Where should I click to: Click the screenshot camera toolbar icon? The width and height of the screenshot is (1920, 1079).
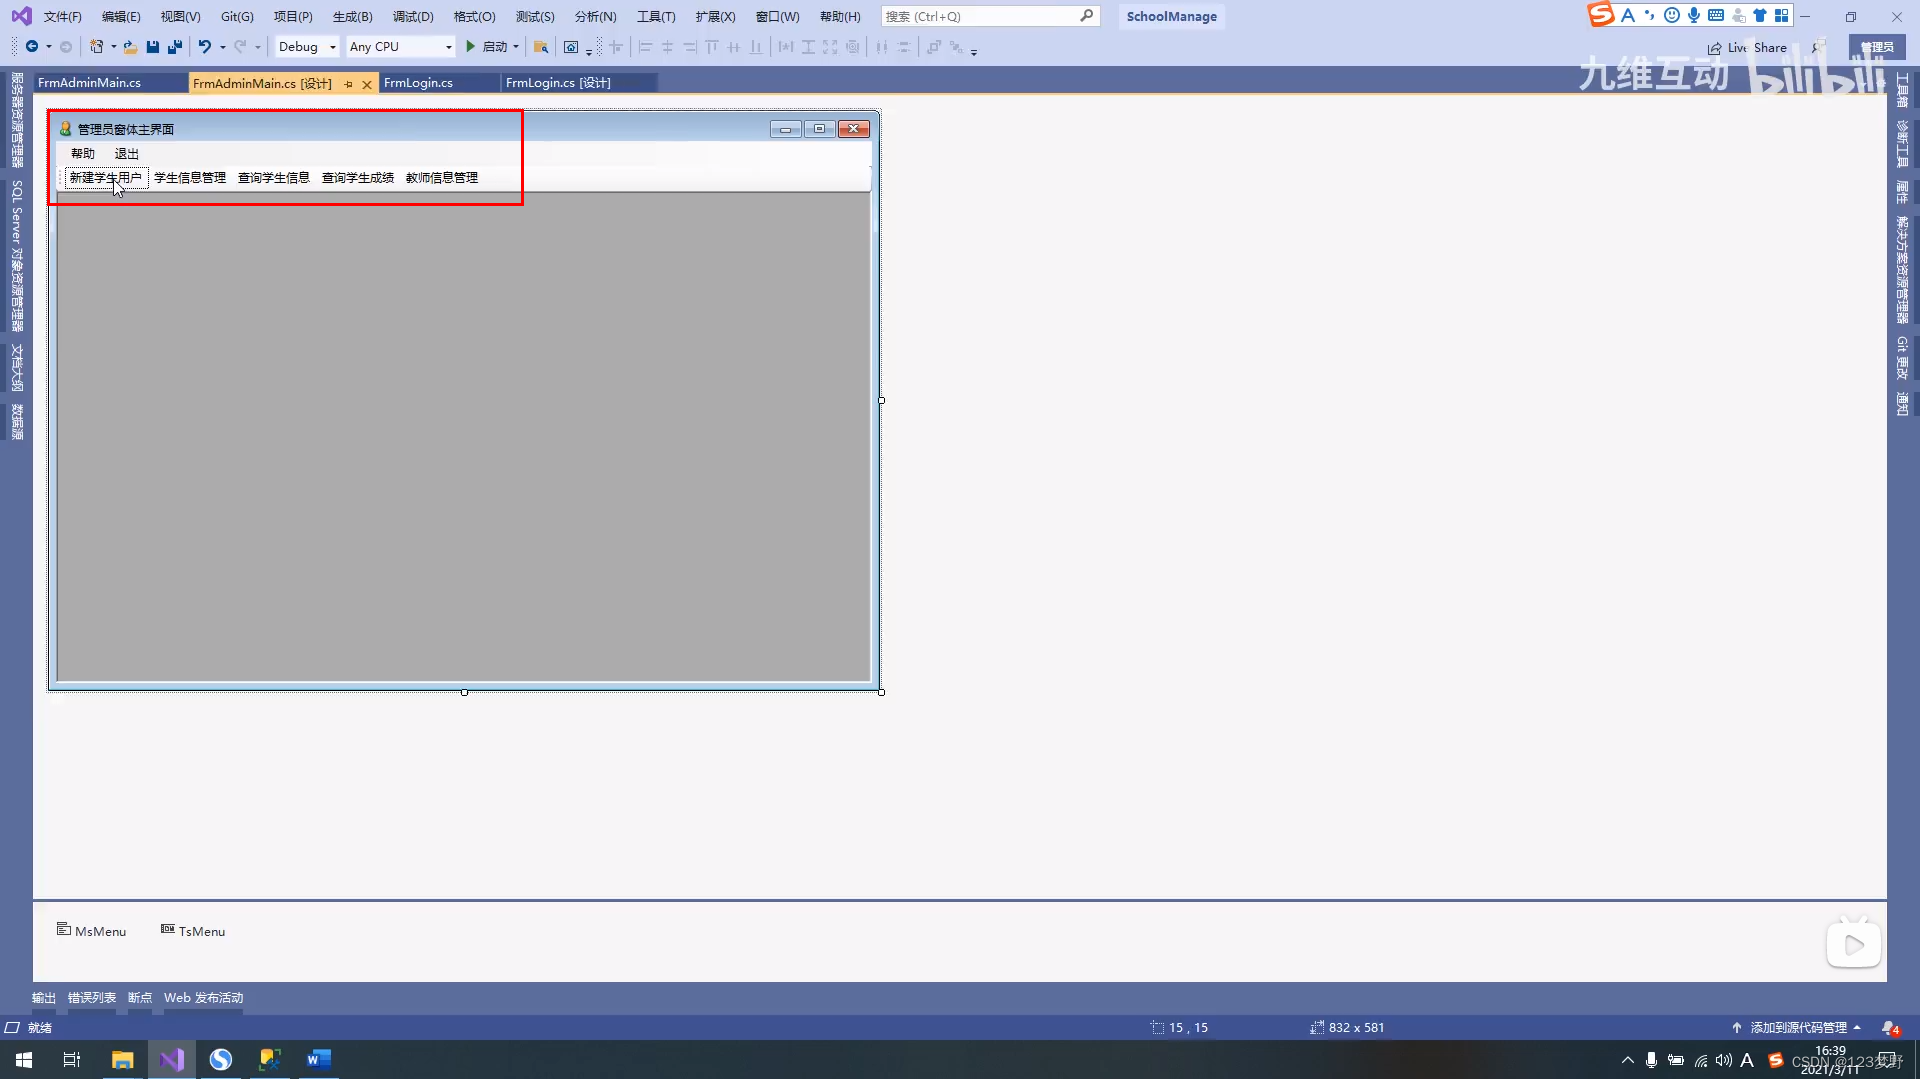[571, 47]
